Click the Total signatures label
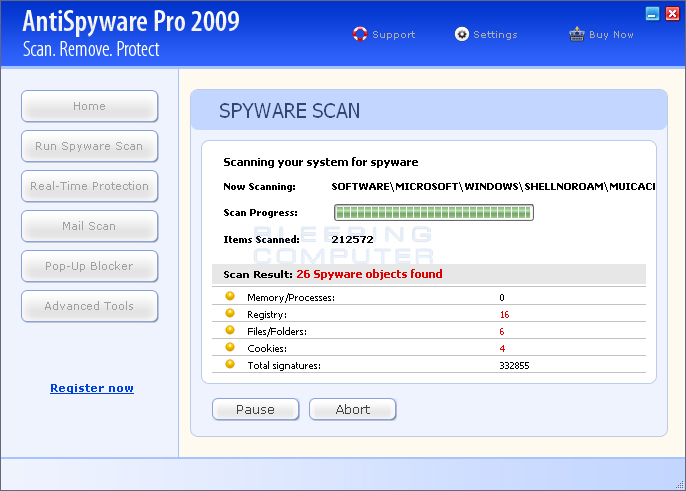 [284, 366]
